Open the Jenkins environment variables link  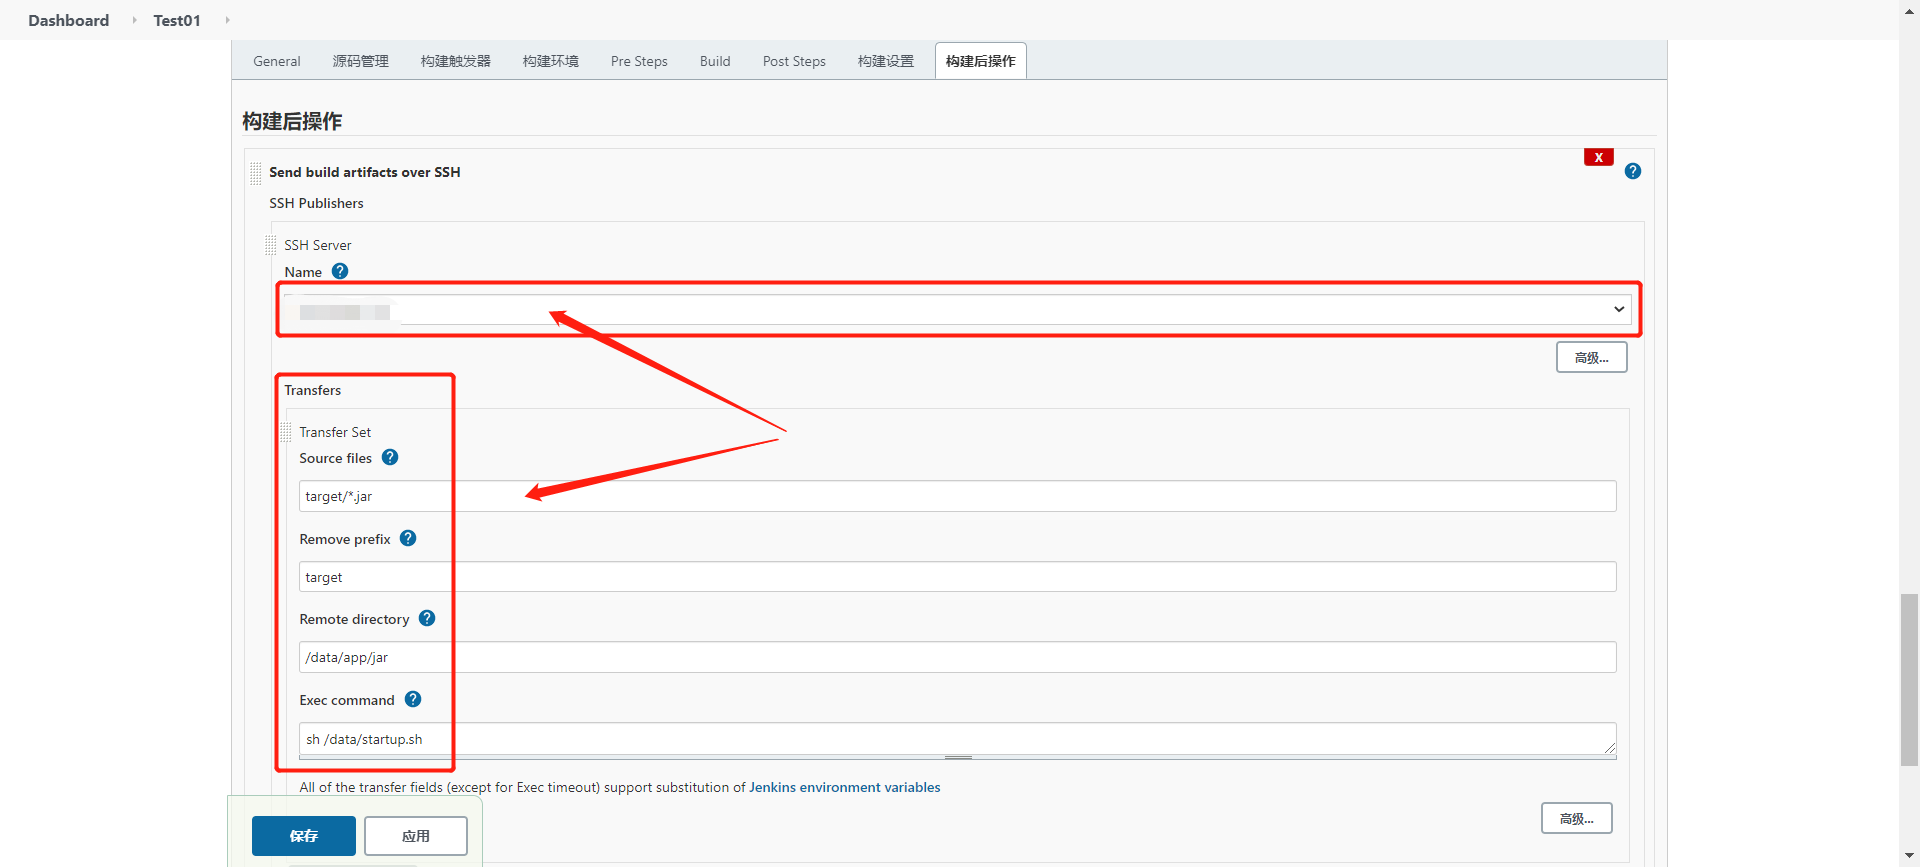point(845,787)
